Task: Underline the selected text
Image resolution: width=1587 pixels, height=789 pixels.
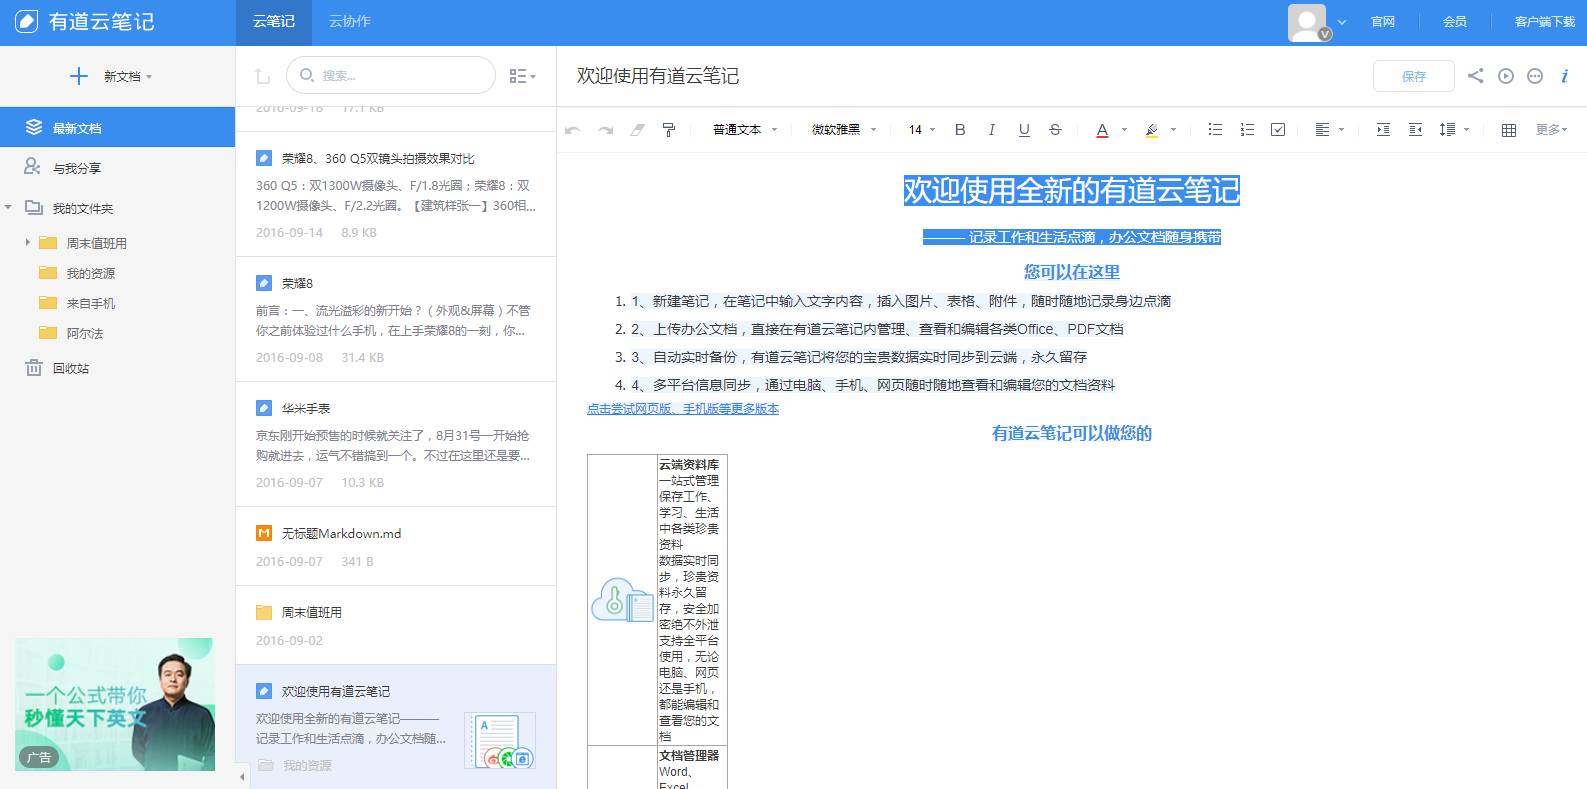Action: pos(1024,130)
